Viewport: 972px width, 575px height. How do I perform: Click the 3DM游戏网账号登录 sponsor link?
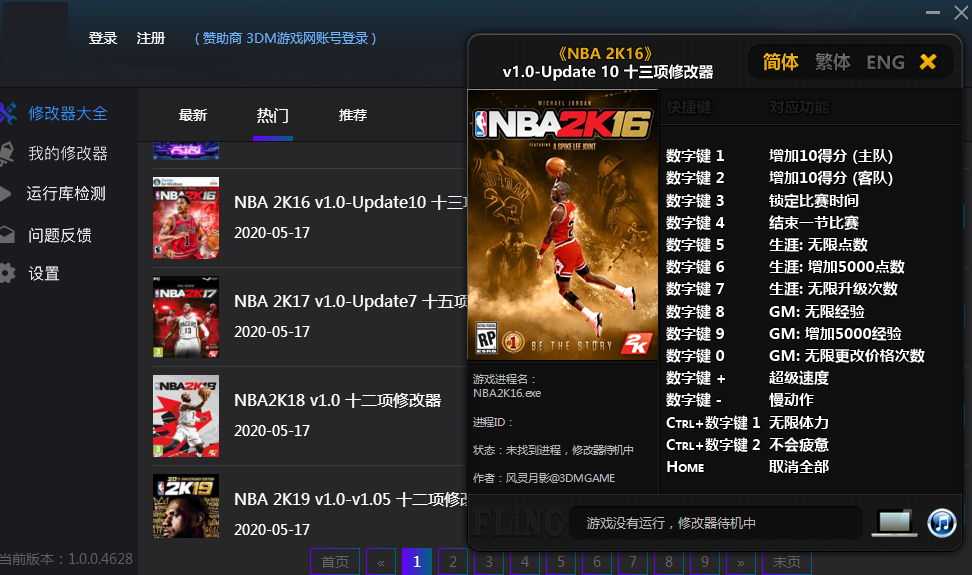(286, 38)
